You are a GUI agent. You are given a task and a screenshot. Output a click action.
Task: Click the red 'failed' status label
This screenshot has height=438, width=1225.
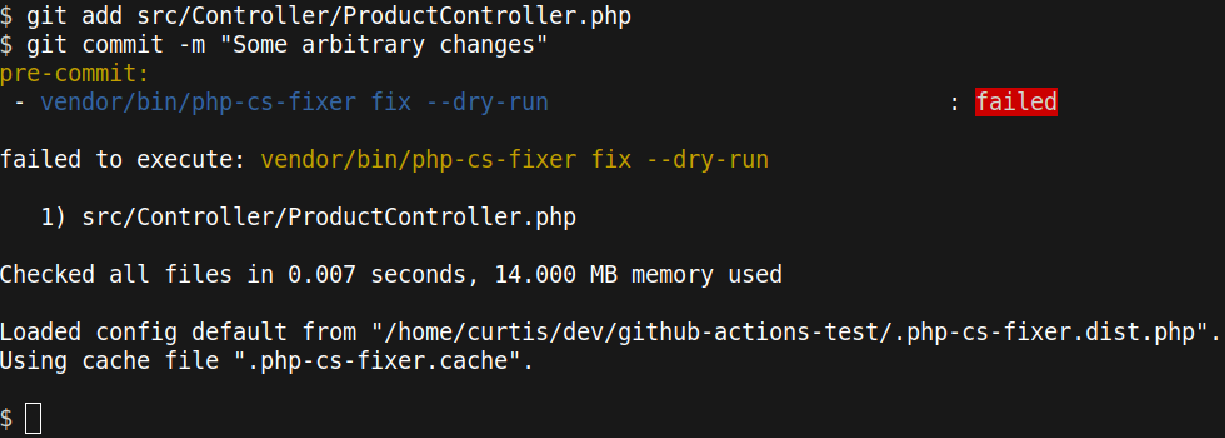[1016, 102]
